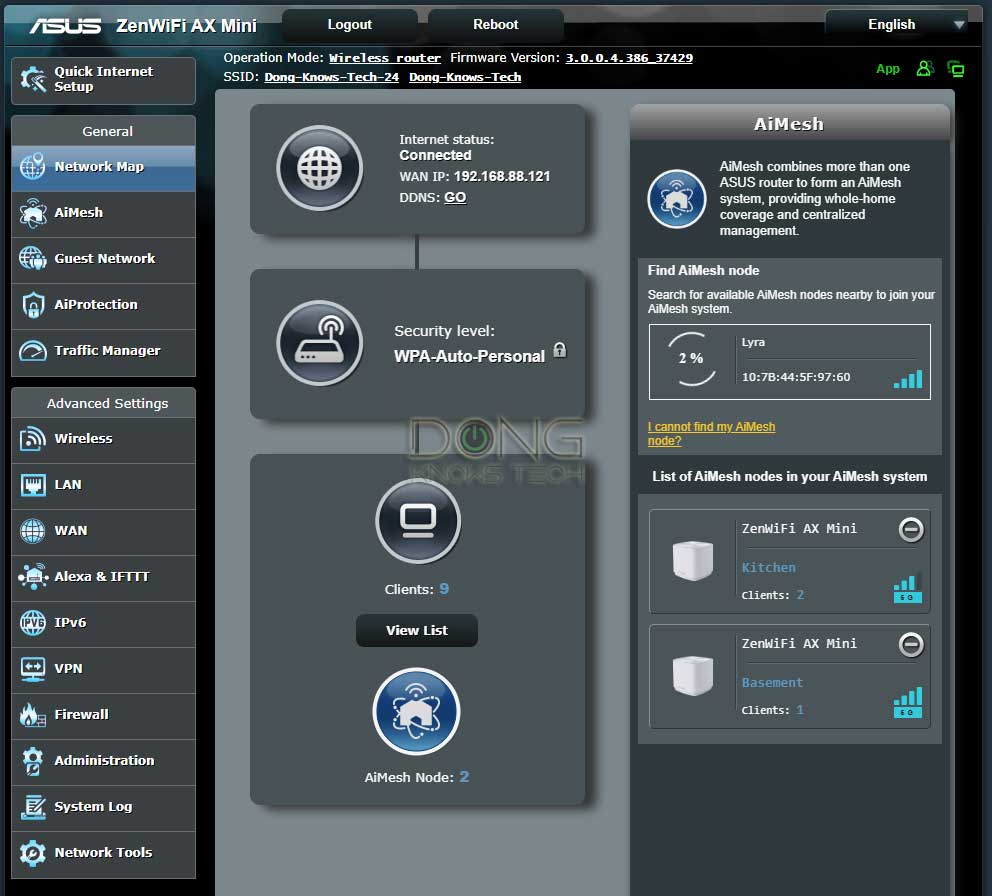Click the Basement node device thumbnail
This screenshot has width=992, height=896.
(x=693, y=675)
